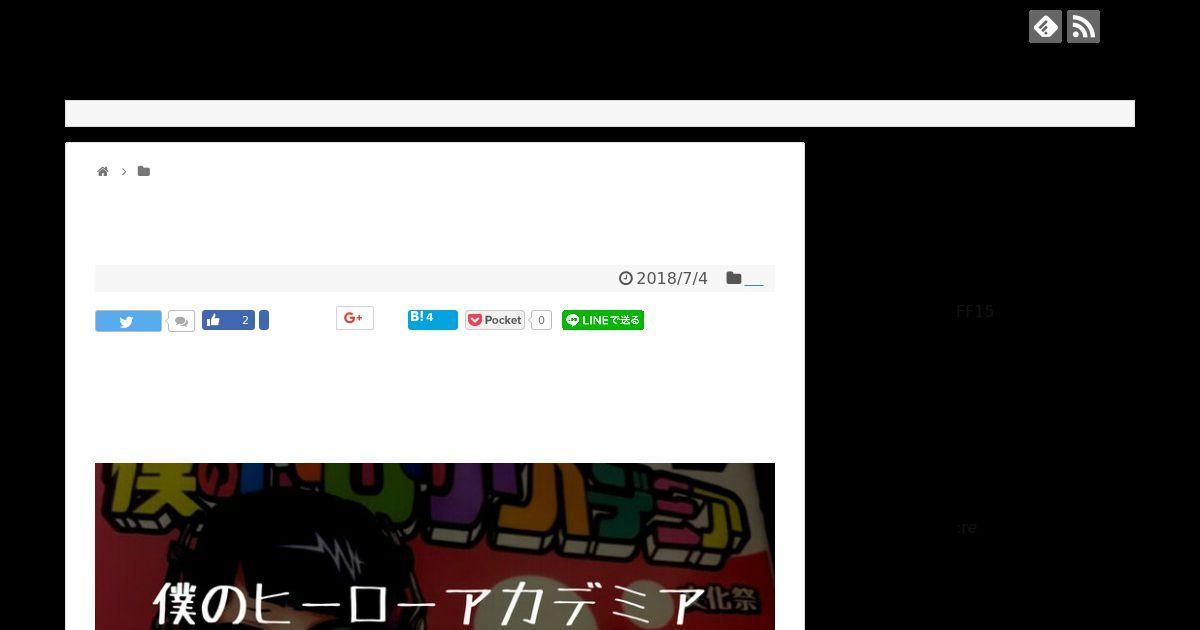This screenshot has width=1200, height=630.
Task: Click the post date 2018/7/4
Action: tap(672, 279)
